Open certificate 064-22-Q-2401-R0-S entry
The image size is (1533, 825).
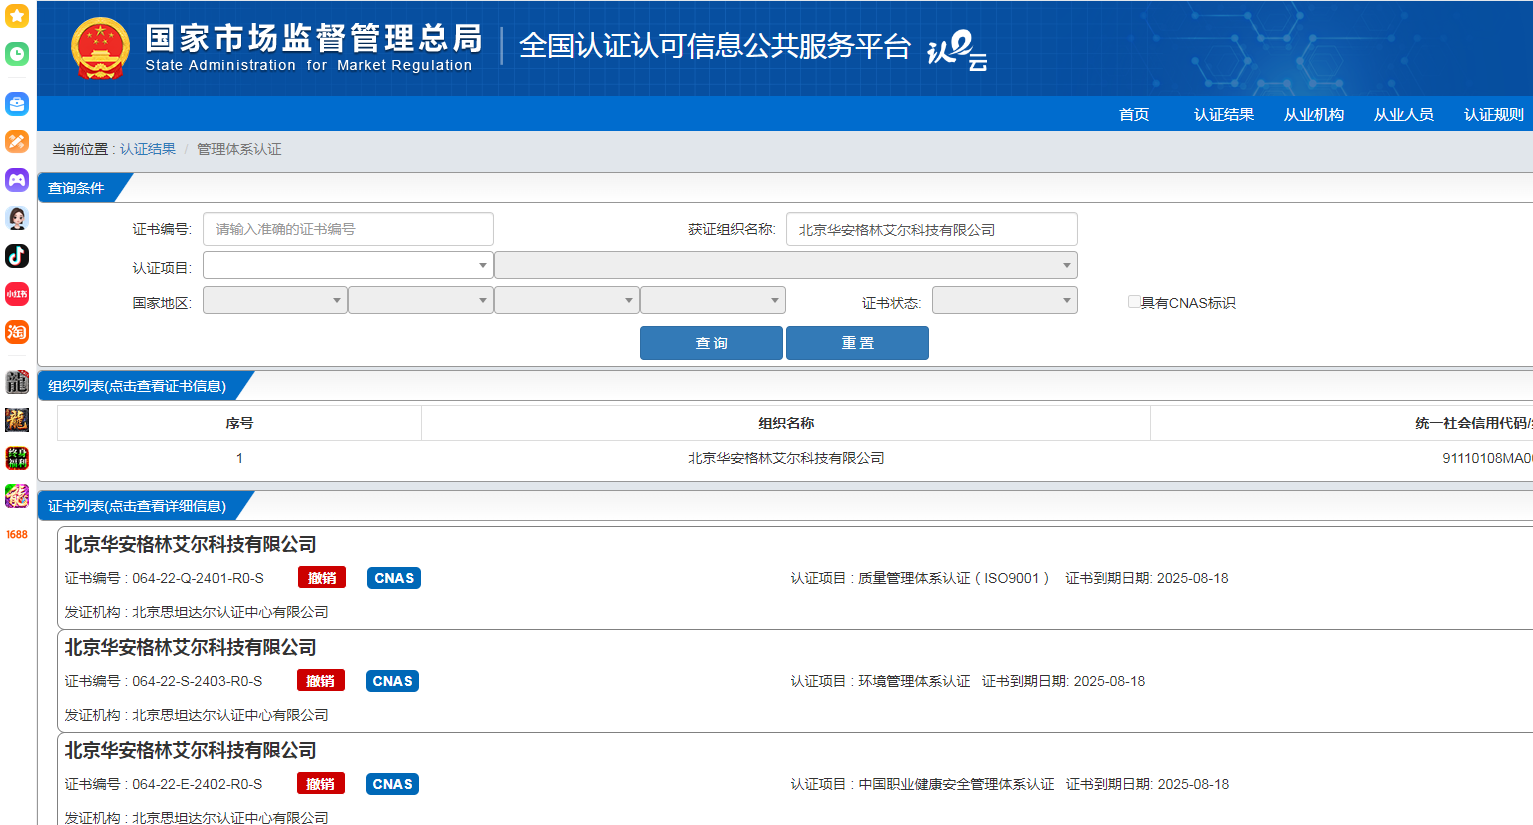(198, 578)
